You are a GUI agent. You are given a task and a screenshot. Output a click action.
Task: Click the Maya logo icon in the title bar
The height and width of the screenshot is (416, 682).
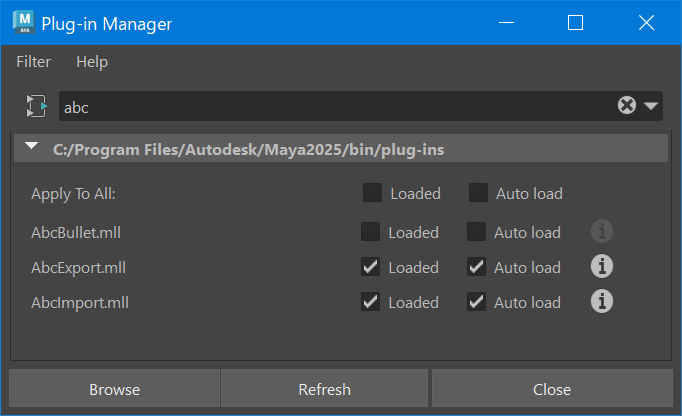tap(23, 23)
